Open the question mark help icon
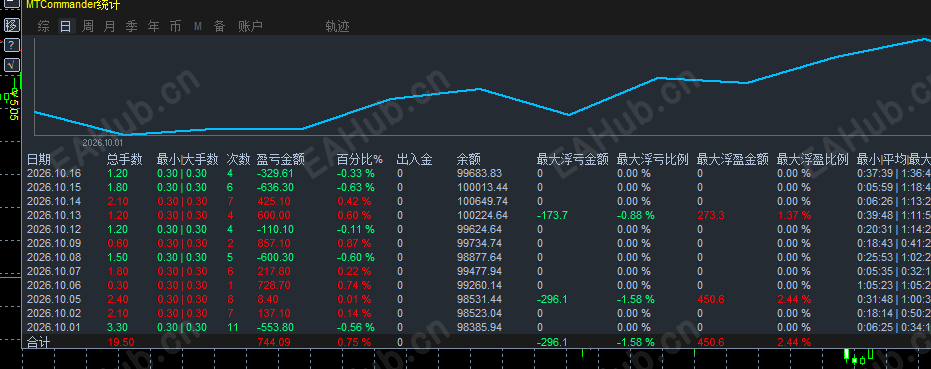Image resolution: width=931 pixels, height=369 pixels. (x=11, y=45)
